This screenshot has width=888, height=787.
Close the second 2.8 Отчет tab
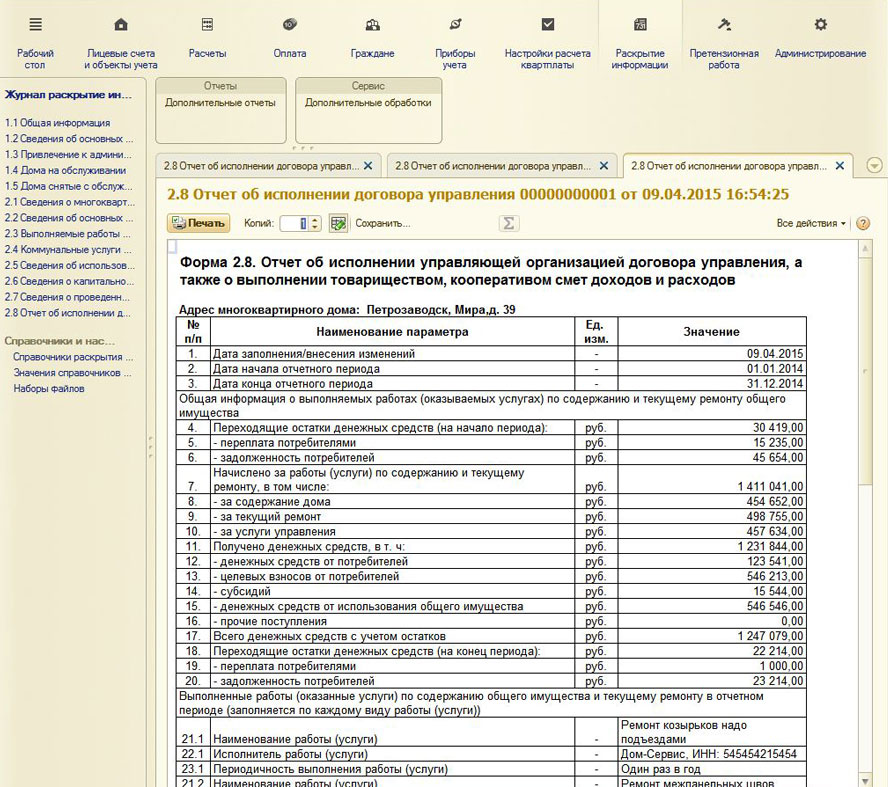coord(604,166)
